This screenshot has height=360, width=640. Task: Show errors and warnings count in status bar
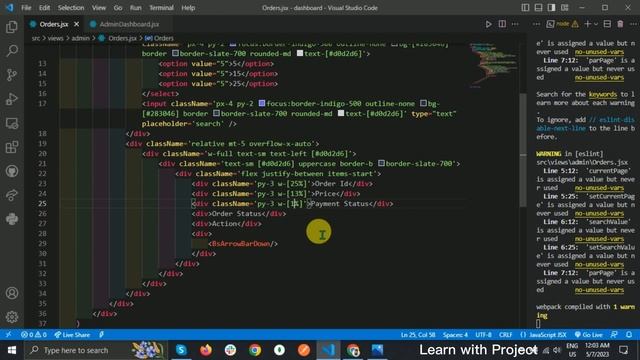coord(34,335)
